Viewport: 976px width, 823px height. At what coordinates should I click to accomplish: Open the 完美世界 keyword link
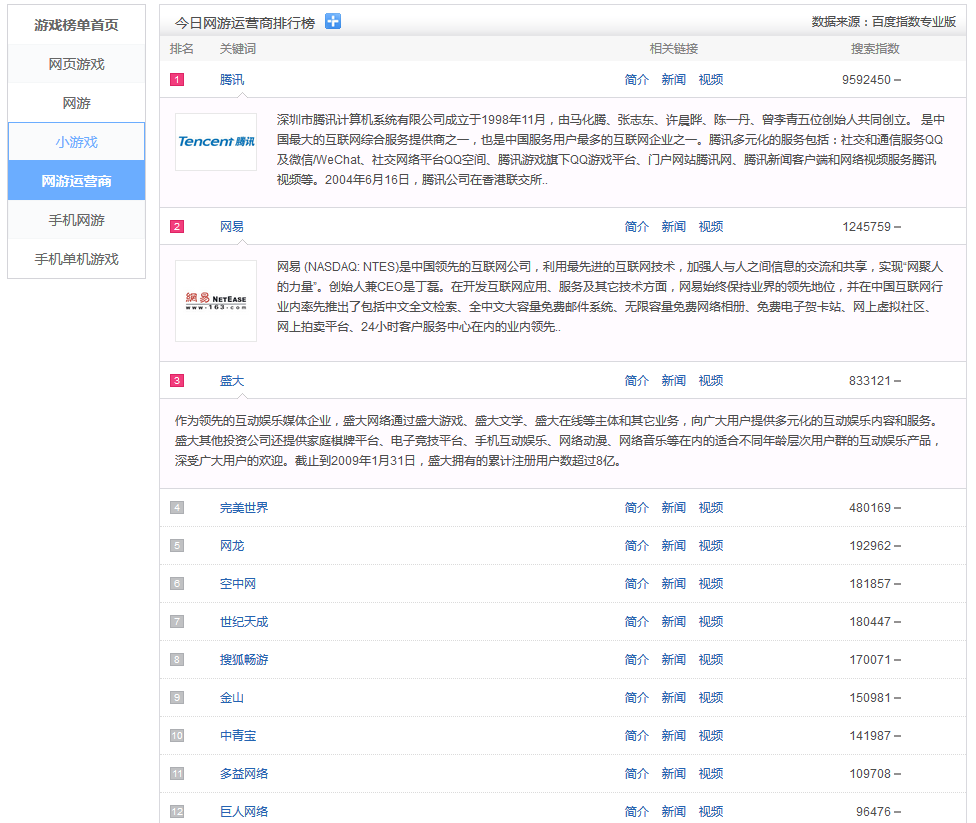point(244,507)
